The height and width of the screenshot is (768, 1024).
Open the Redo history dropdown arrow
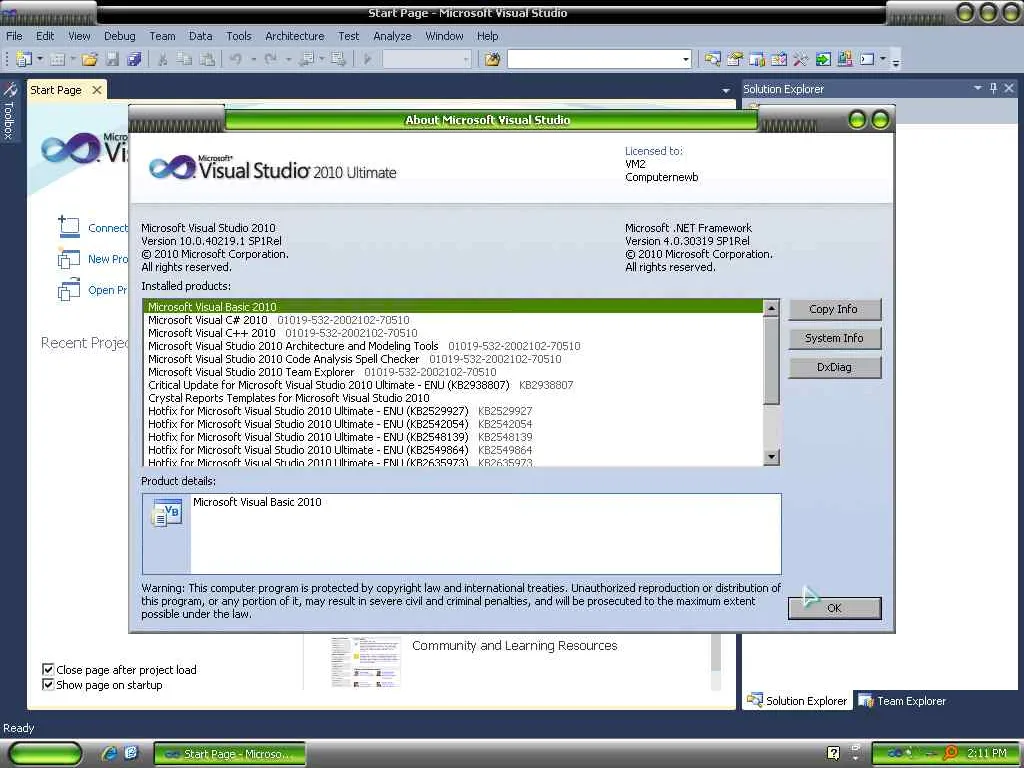click(x=288, y=59)
